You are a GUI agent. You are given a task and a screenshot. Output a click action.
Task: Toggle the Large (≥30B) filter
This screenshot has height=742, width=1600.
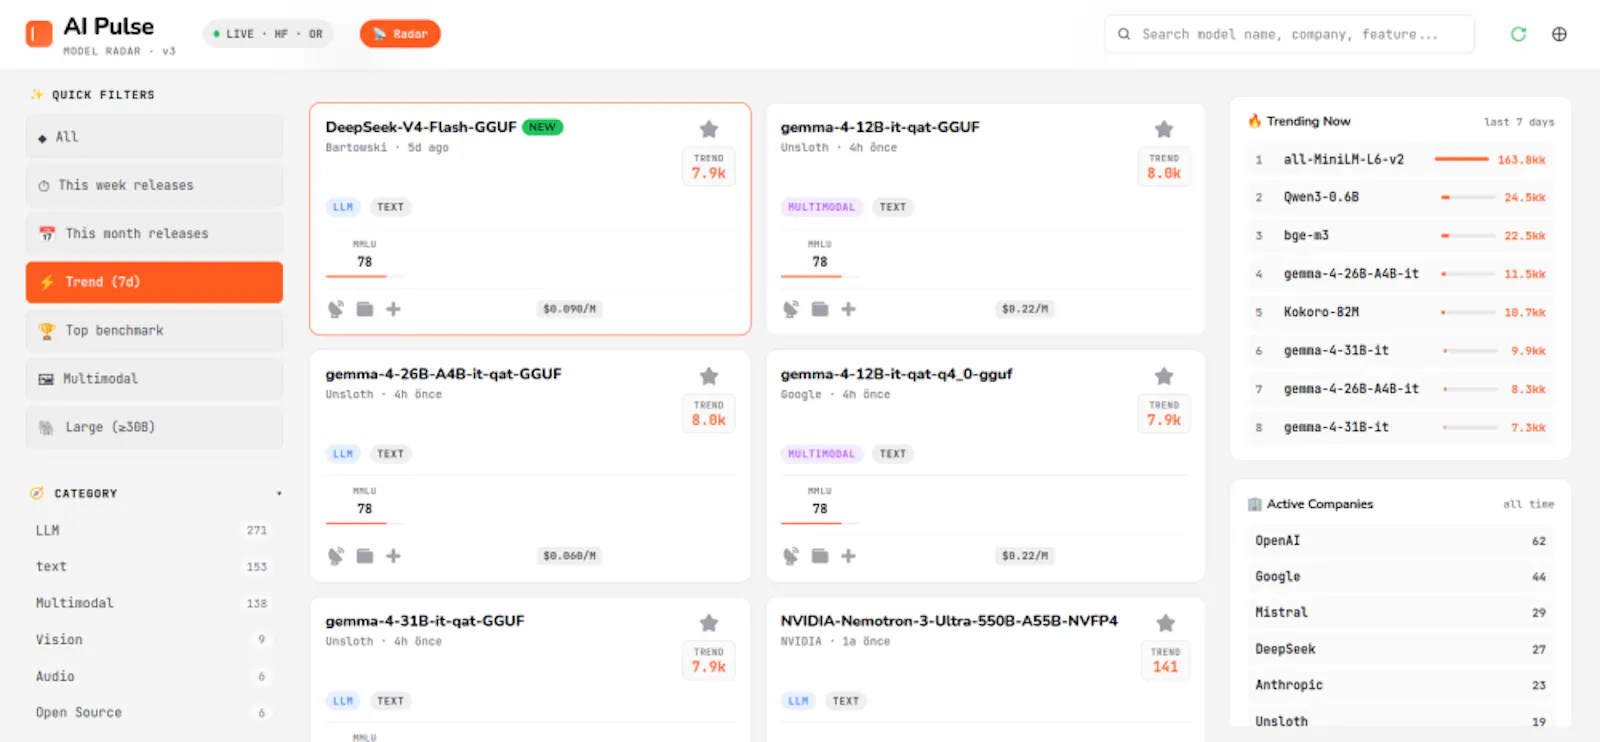point(154,427)
